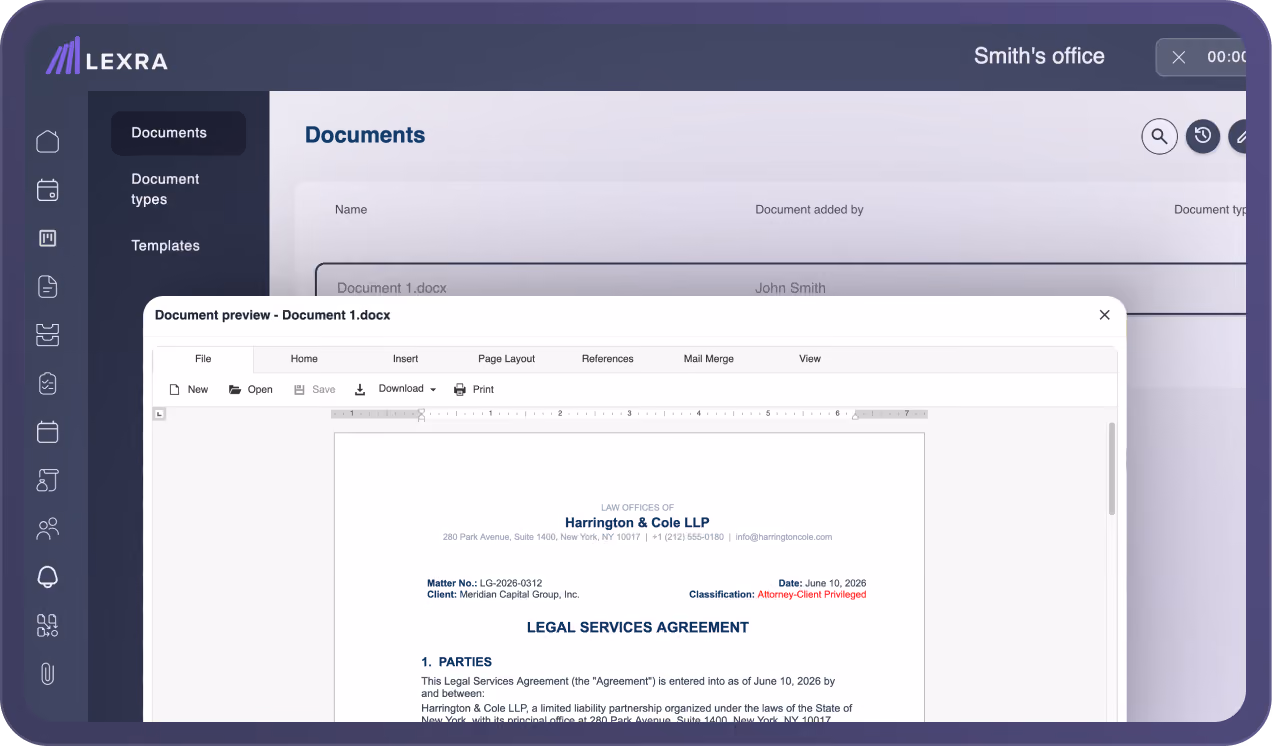Open the View ribbon tab
The image size is (1272, 746).
(809, 359)
